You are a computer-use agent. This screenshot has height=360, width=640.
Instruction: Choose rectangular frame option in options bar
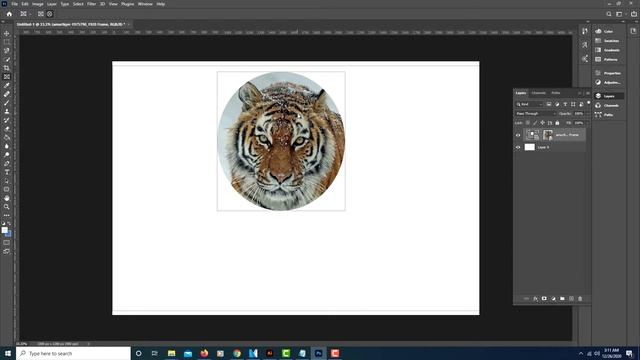(41, 14)
